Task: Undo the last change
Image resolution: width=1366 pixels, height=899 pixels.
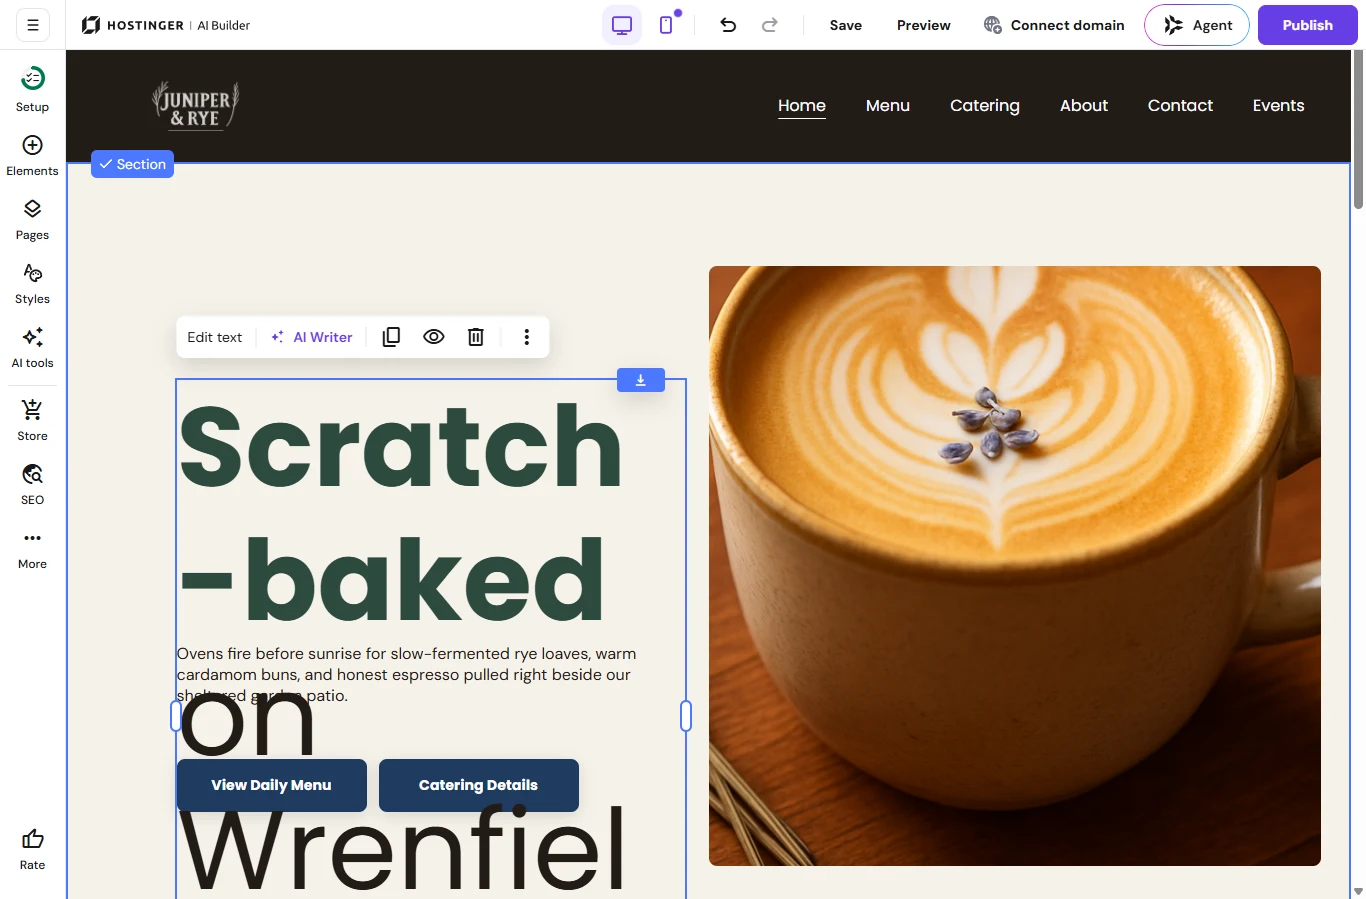Action: point(728,25)
